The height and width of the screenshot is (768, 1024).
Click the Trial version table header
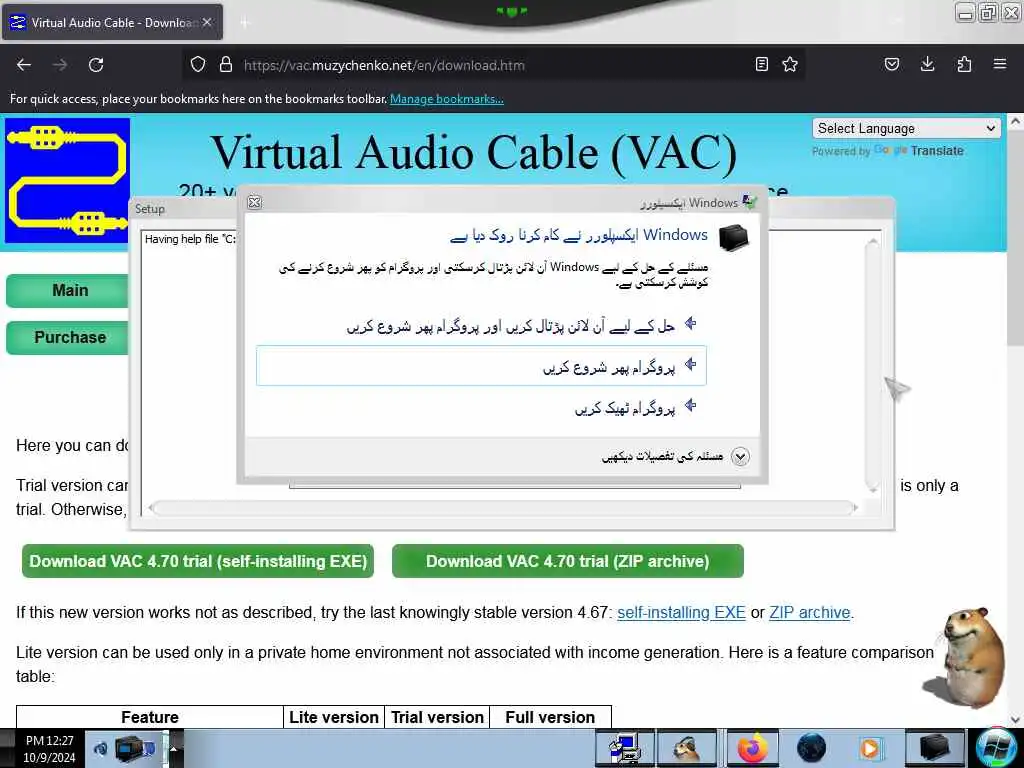coord(437,717)
